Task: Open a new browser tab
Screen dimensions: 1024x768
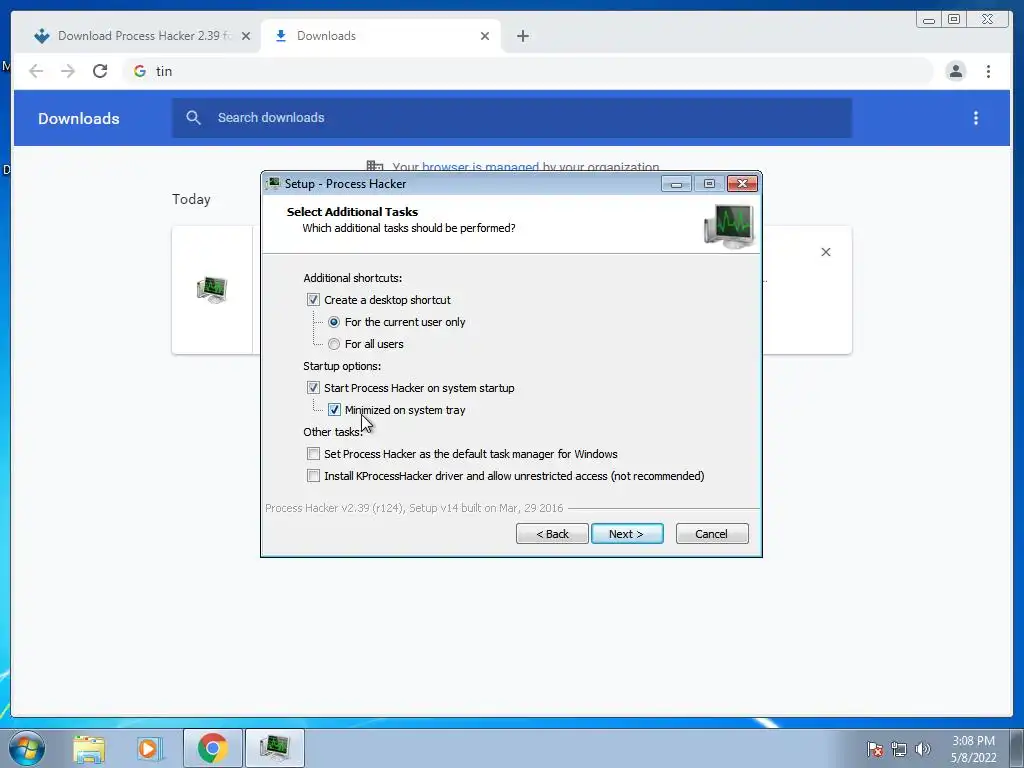Action: [x=522, y=36]
